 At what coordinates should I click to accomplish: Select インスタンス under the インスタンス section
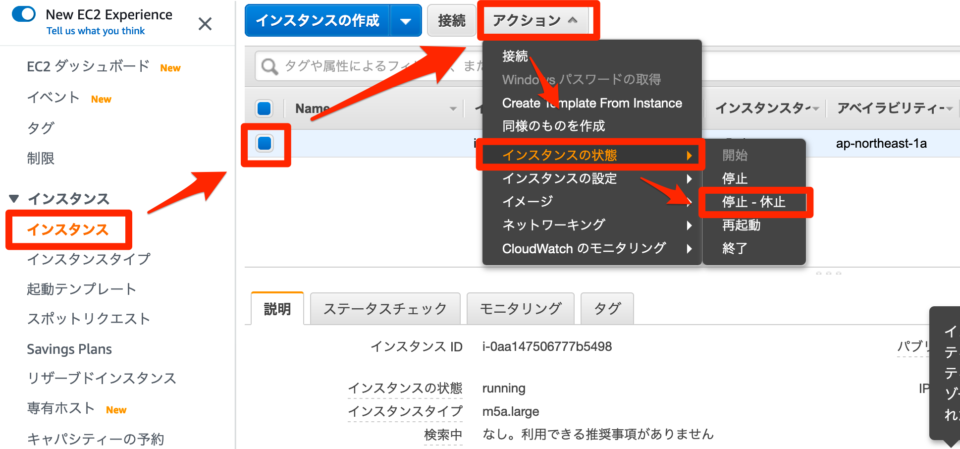tap(67, 230)
